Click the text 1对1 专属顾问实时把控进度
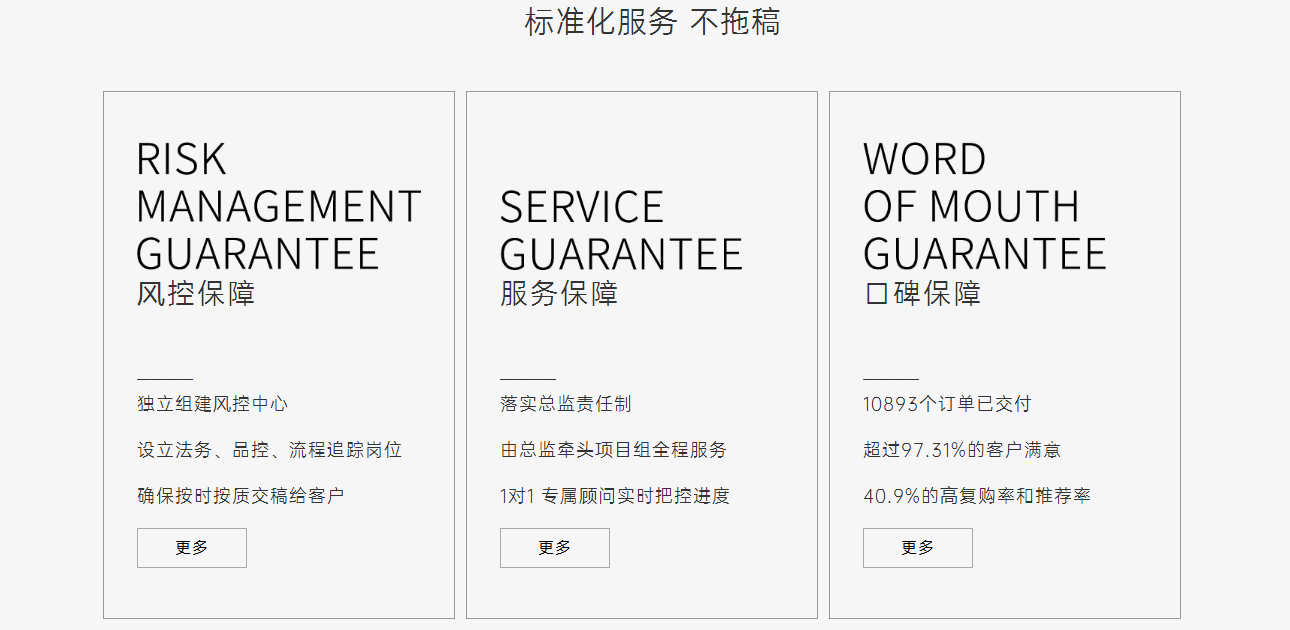The width and height of the screenshot is (1290, 630). click(x=614, y=496)
